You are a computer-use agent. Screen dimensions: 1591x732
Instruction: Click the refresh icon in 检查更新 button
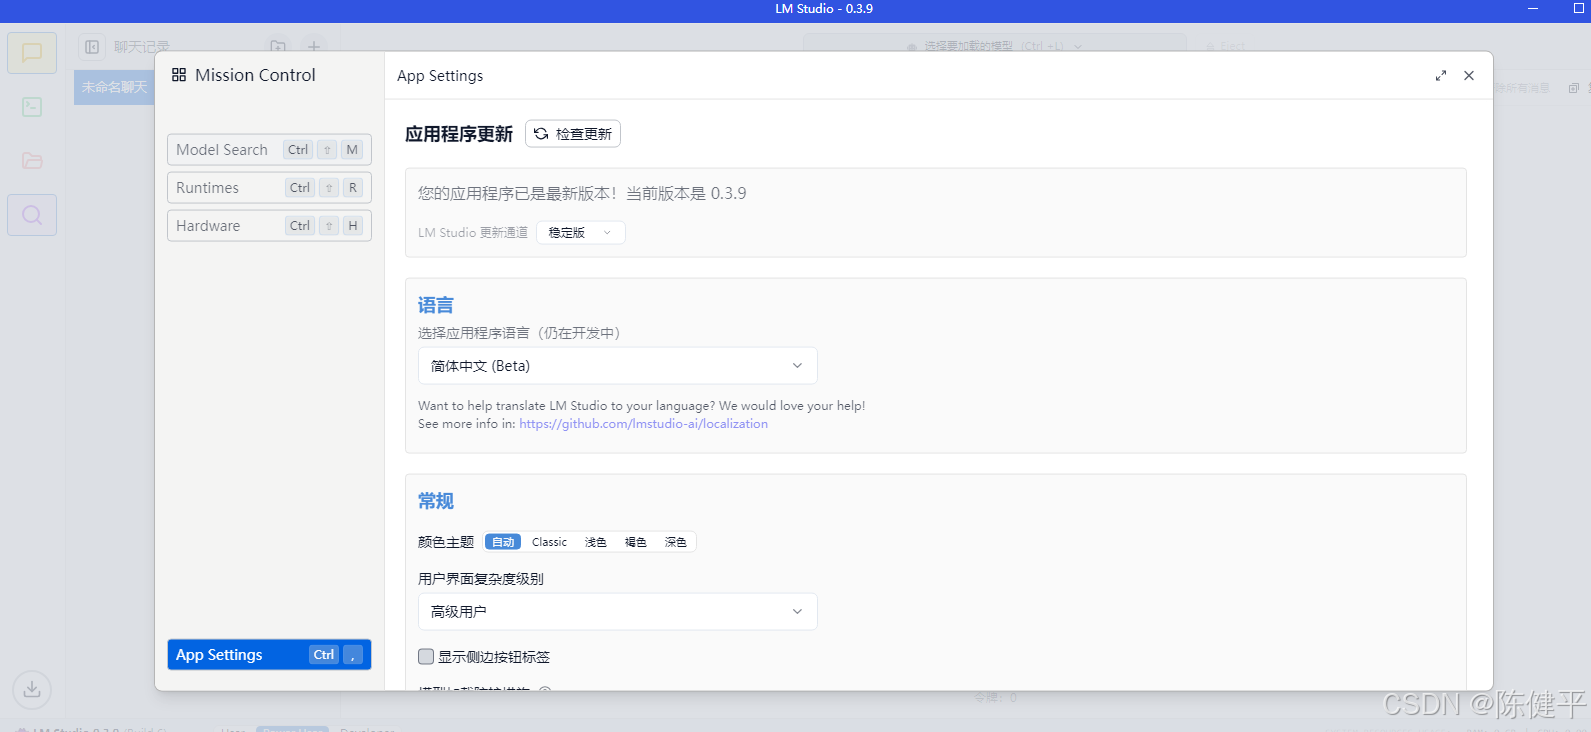541,134
